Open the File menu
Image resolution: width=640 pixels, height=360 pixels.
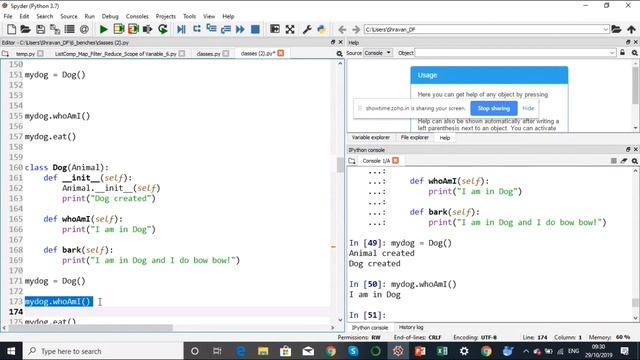8,16
